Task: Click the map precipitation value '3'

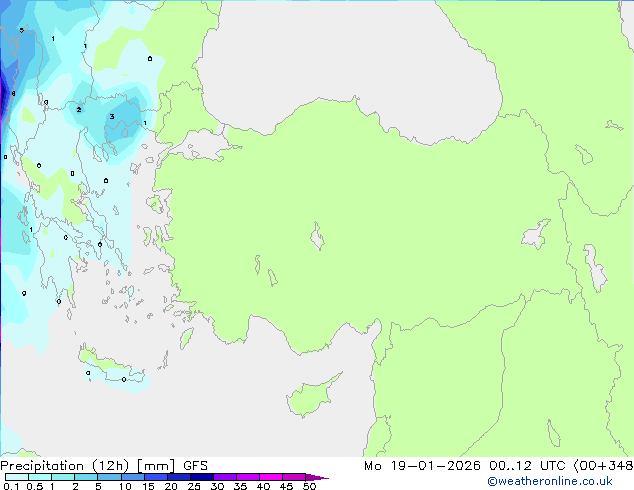Action: 112,116
